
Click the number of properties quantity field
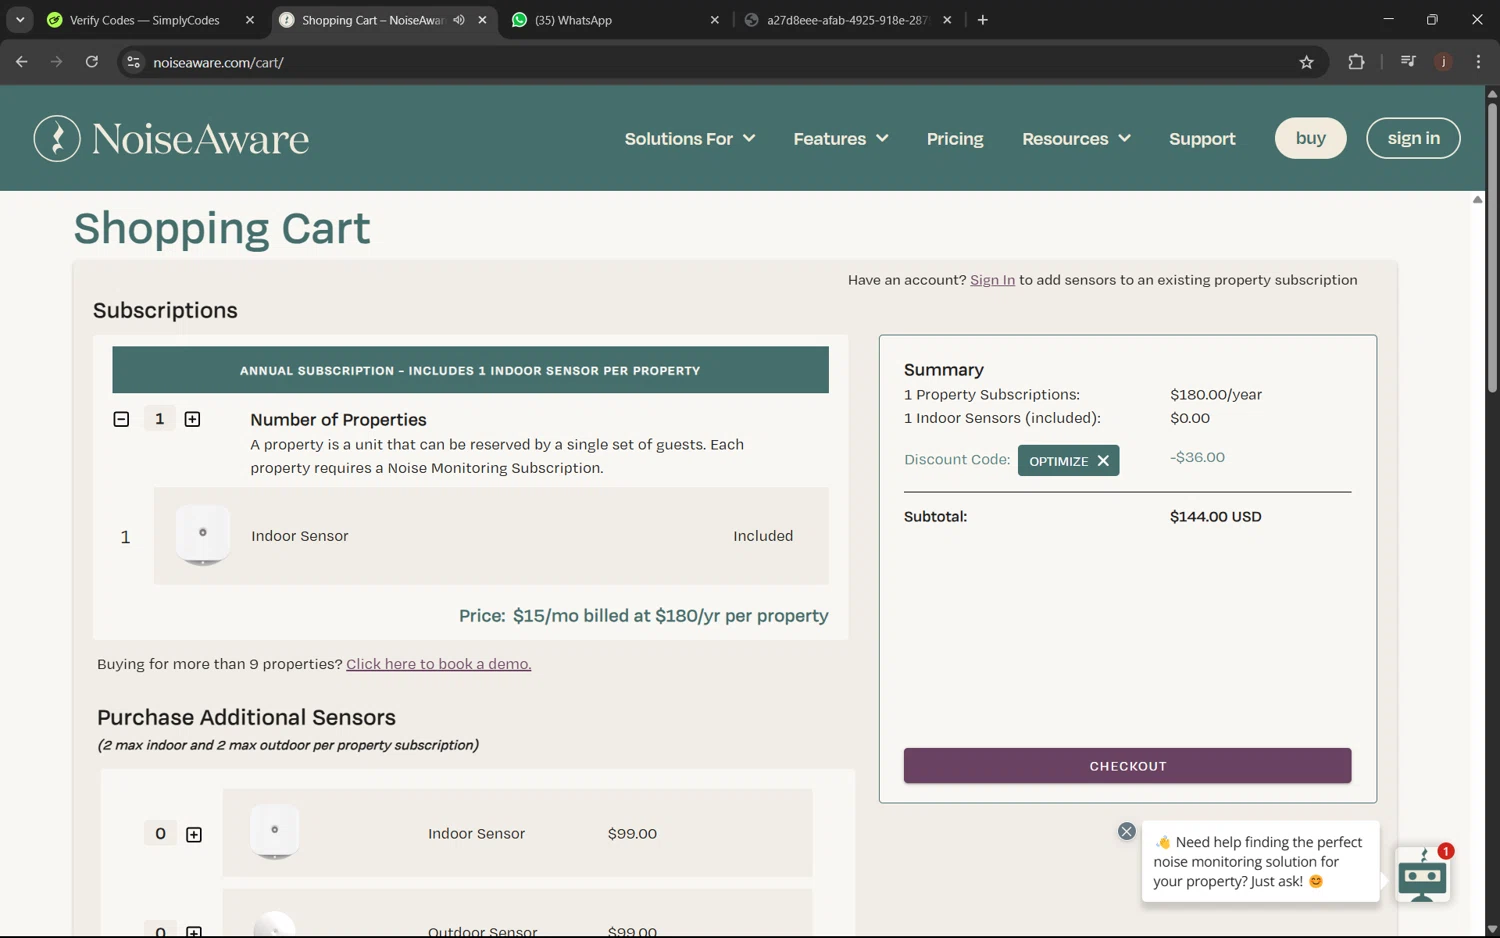click(x=159, y=419)
